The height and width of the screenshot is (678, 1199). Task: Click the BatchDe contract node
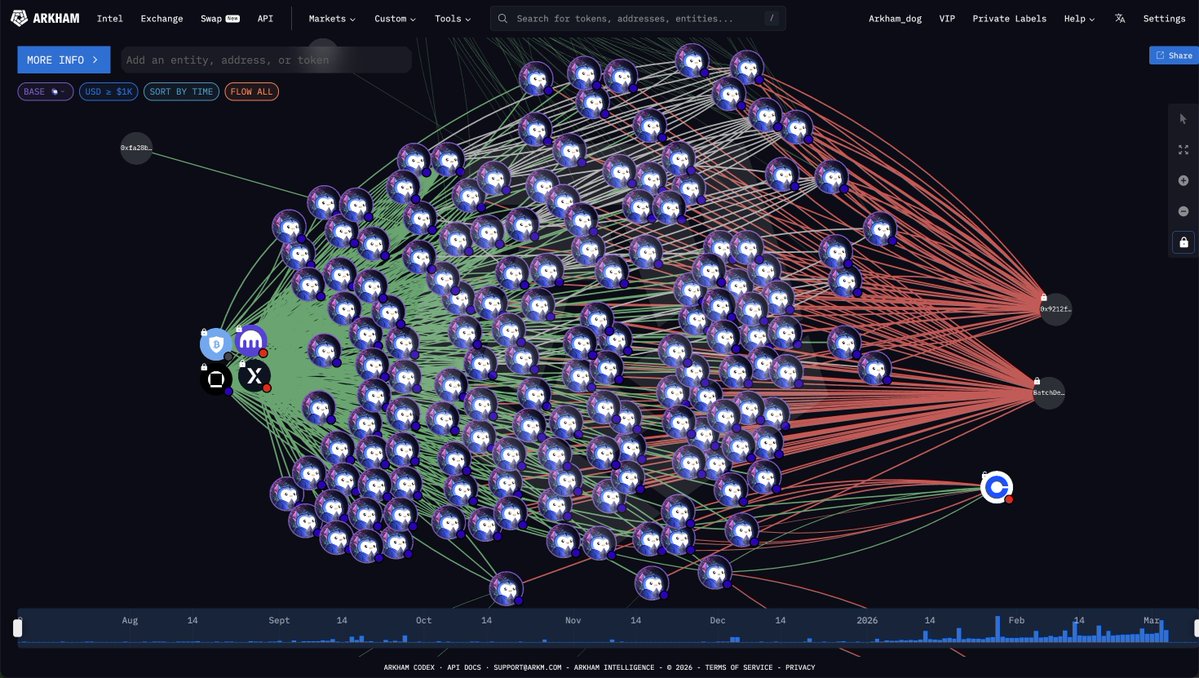1048,393
